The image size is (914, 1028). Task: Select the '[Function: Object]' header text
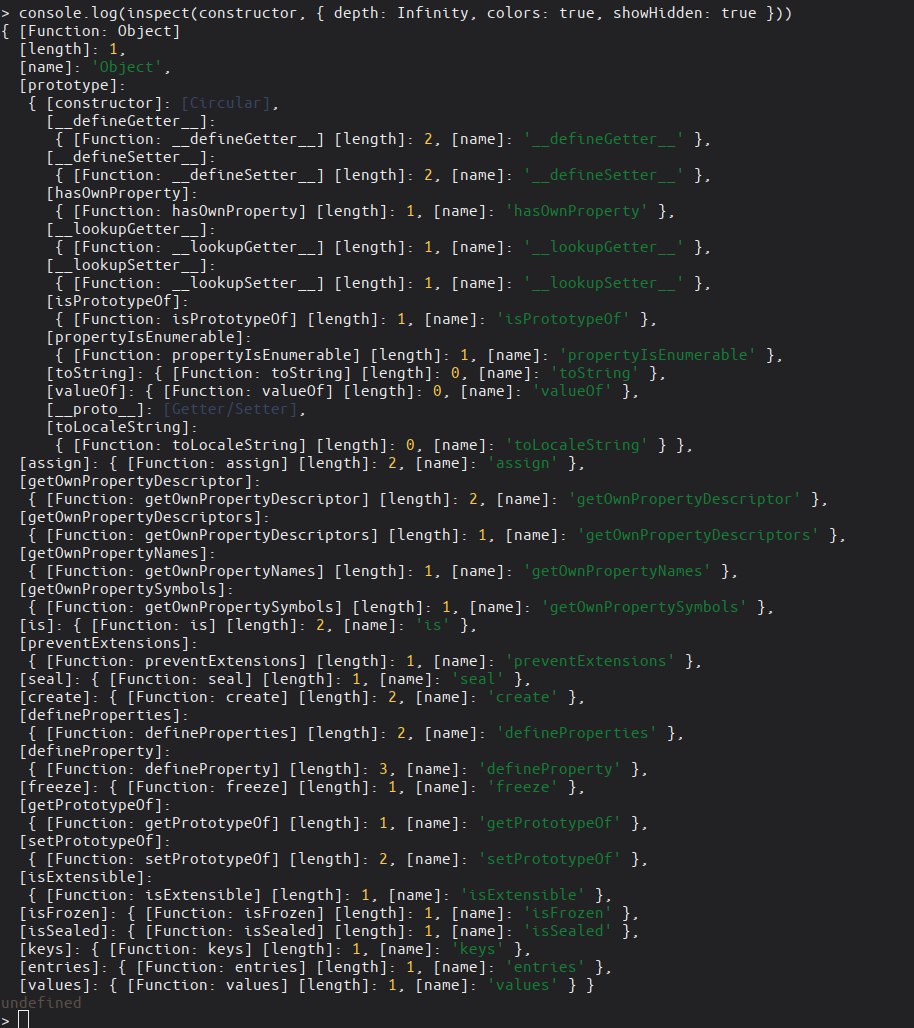100,31
